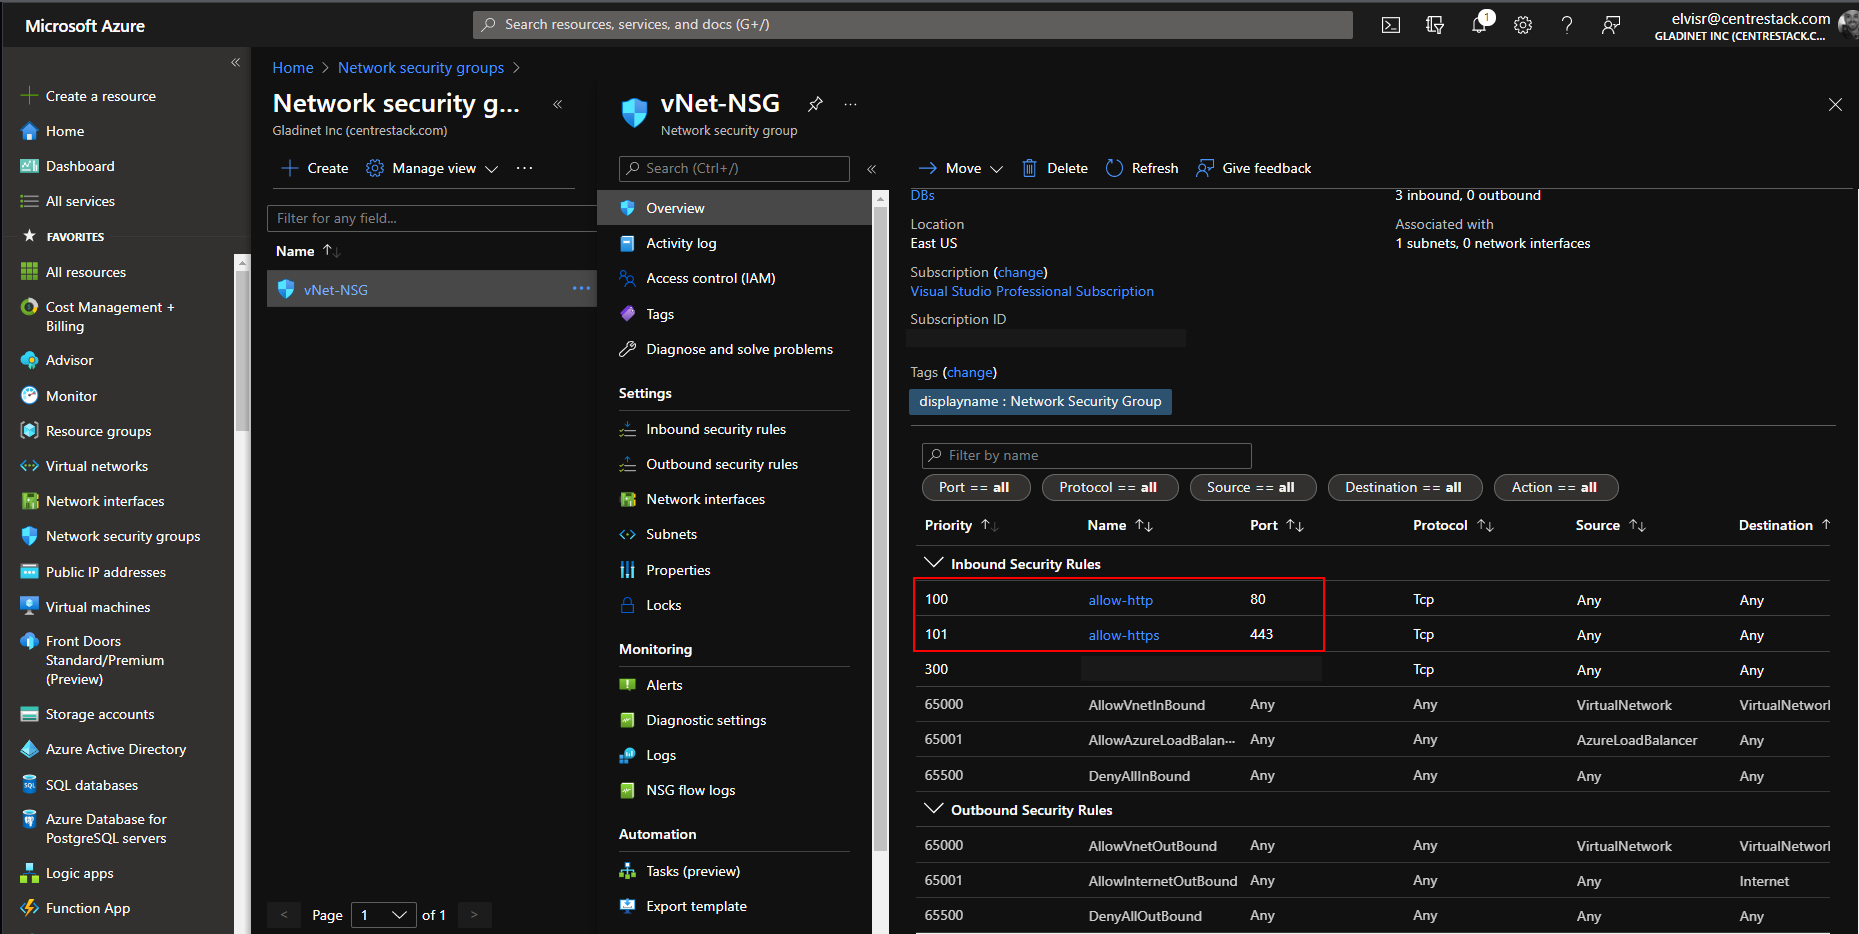Screen dimensions: 1859x934
Task: Open portal settings gear icon
Action: click(x=1523, y=25)
